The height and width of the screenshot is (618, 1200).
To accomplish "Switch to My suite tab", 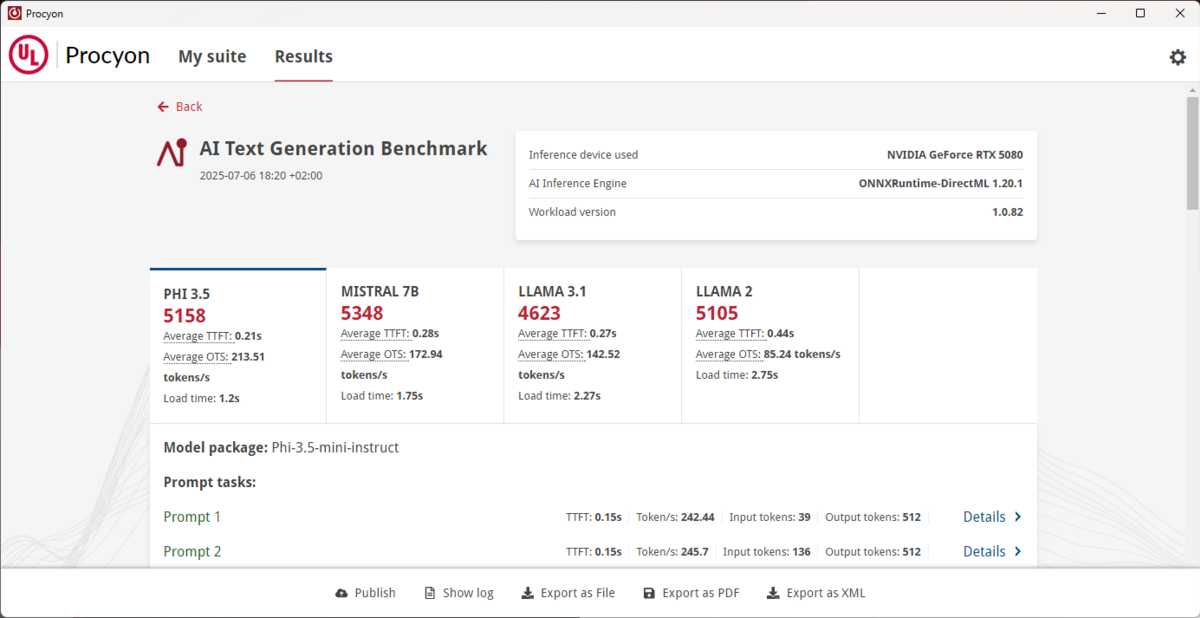I will pos(212,56).
